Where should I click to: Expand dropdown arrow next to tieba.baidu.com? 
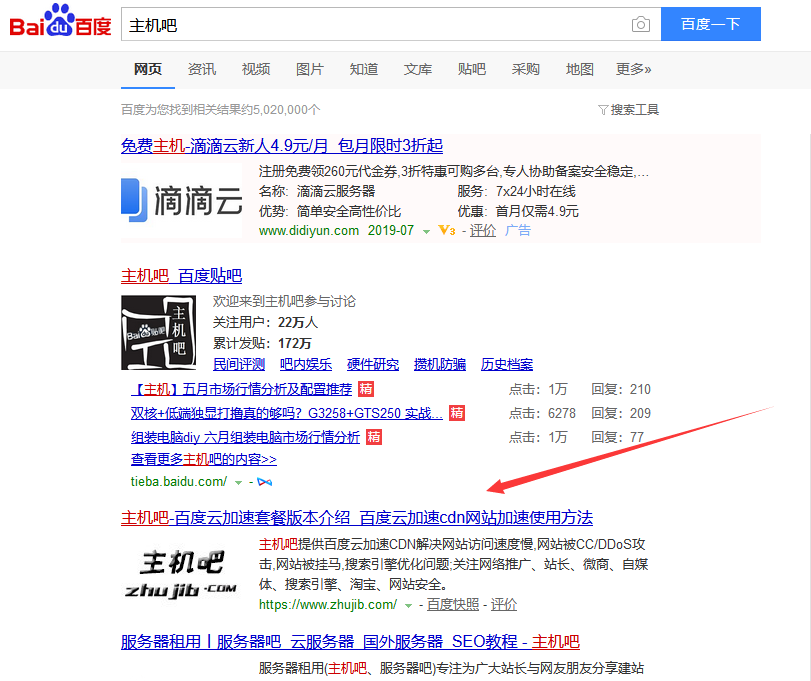238,482
